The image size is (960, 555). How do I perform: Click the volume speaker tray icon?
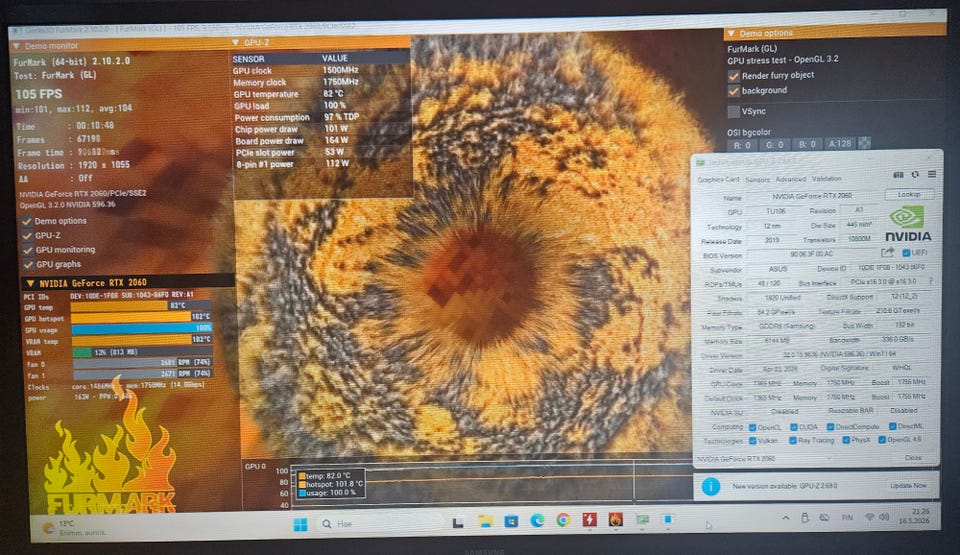point(884,518)
